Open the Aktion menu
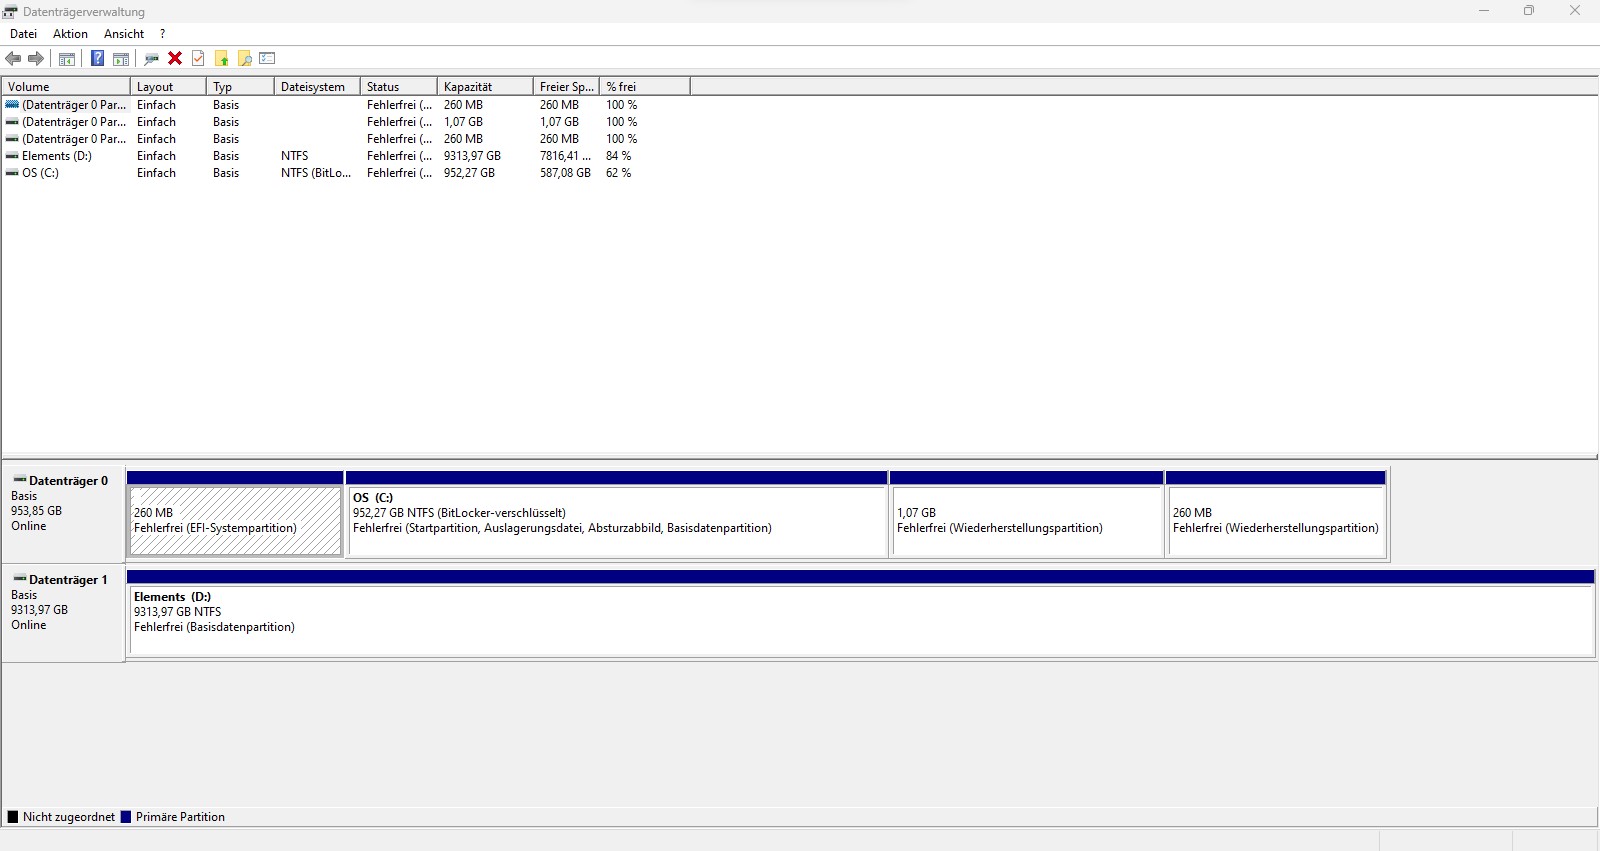 70,34
